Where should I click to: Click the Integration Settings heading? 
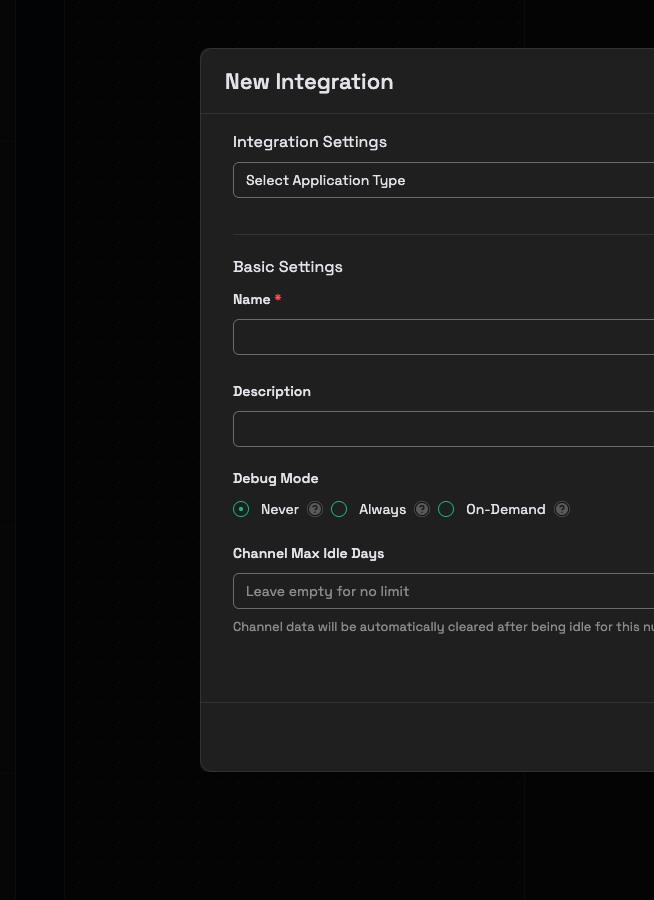[x=310, y=142]
